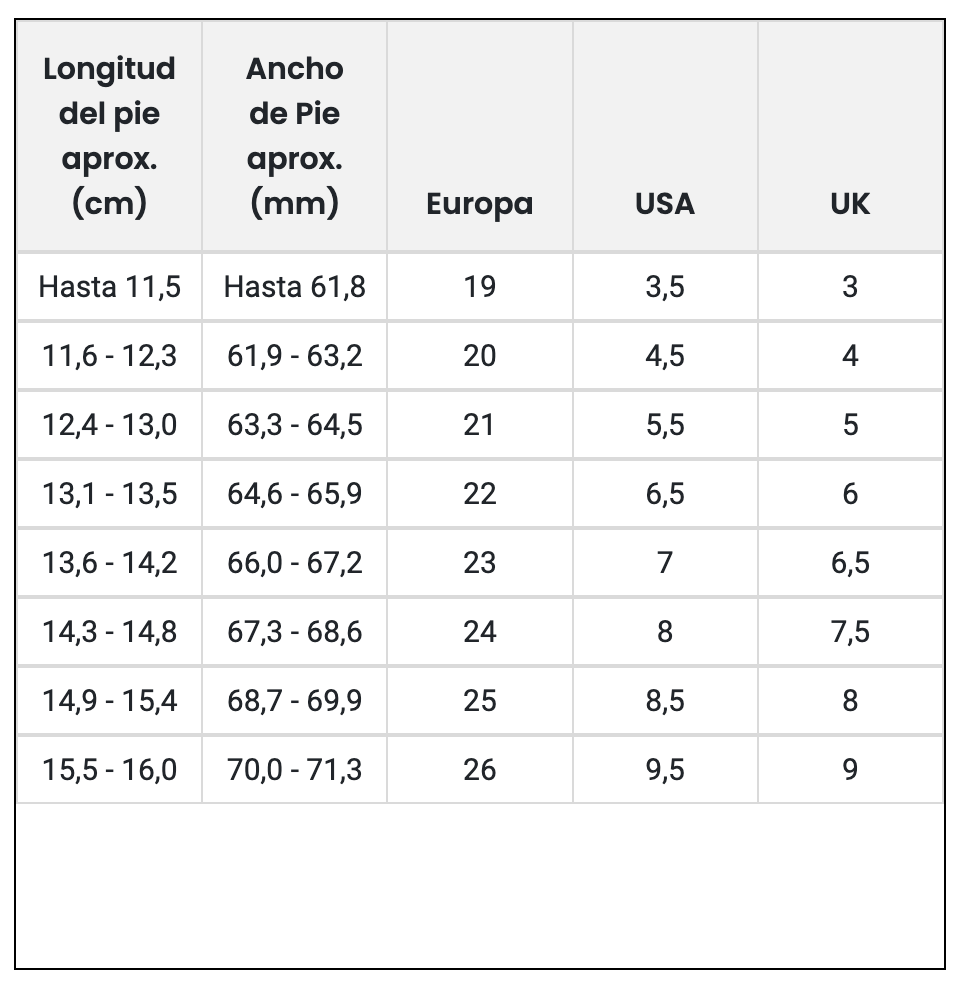Select European size 22 cell
966x990 pixels.
tap(479, 494)
